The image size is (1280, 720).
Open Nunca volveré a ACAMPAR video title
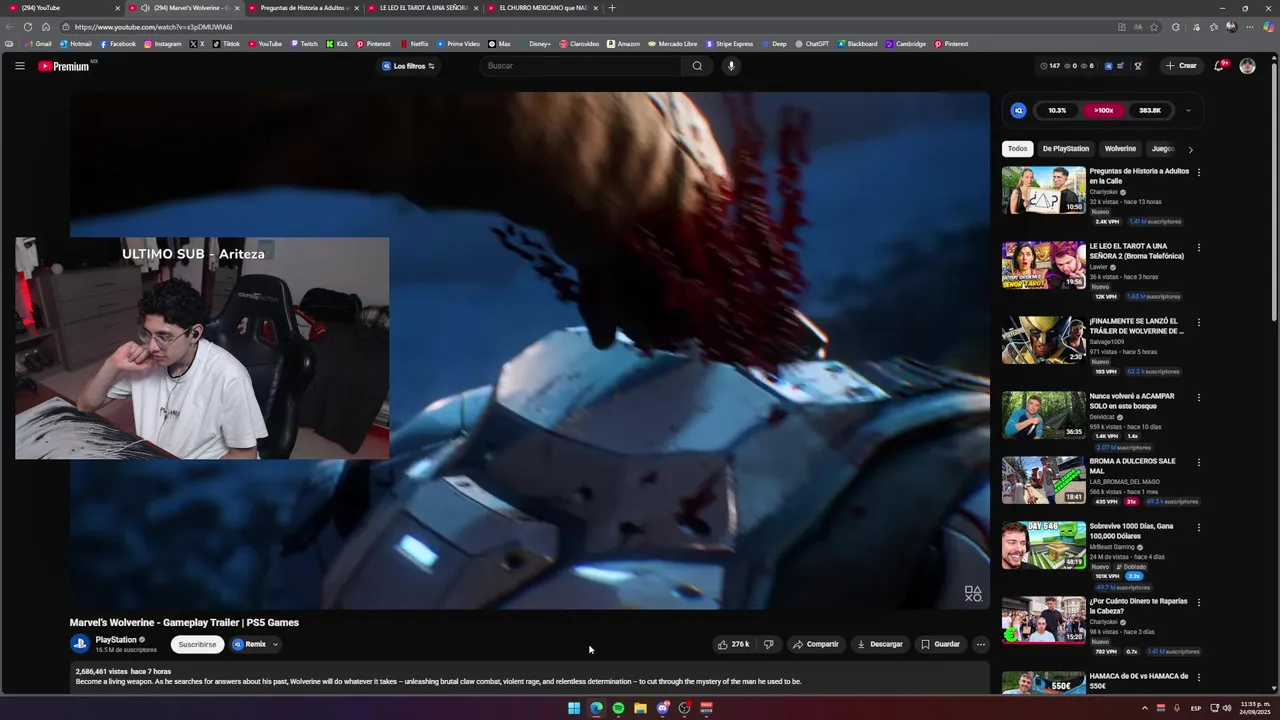click(x=1132, y=401)
